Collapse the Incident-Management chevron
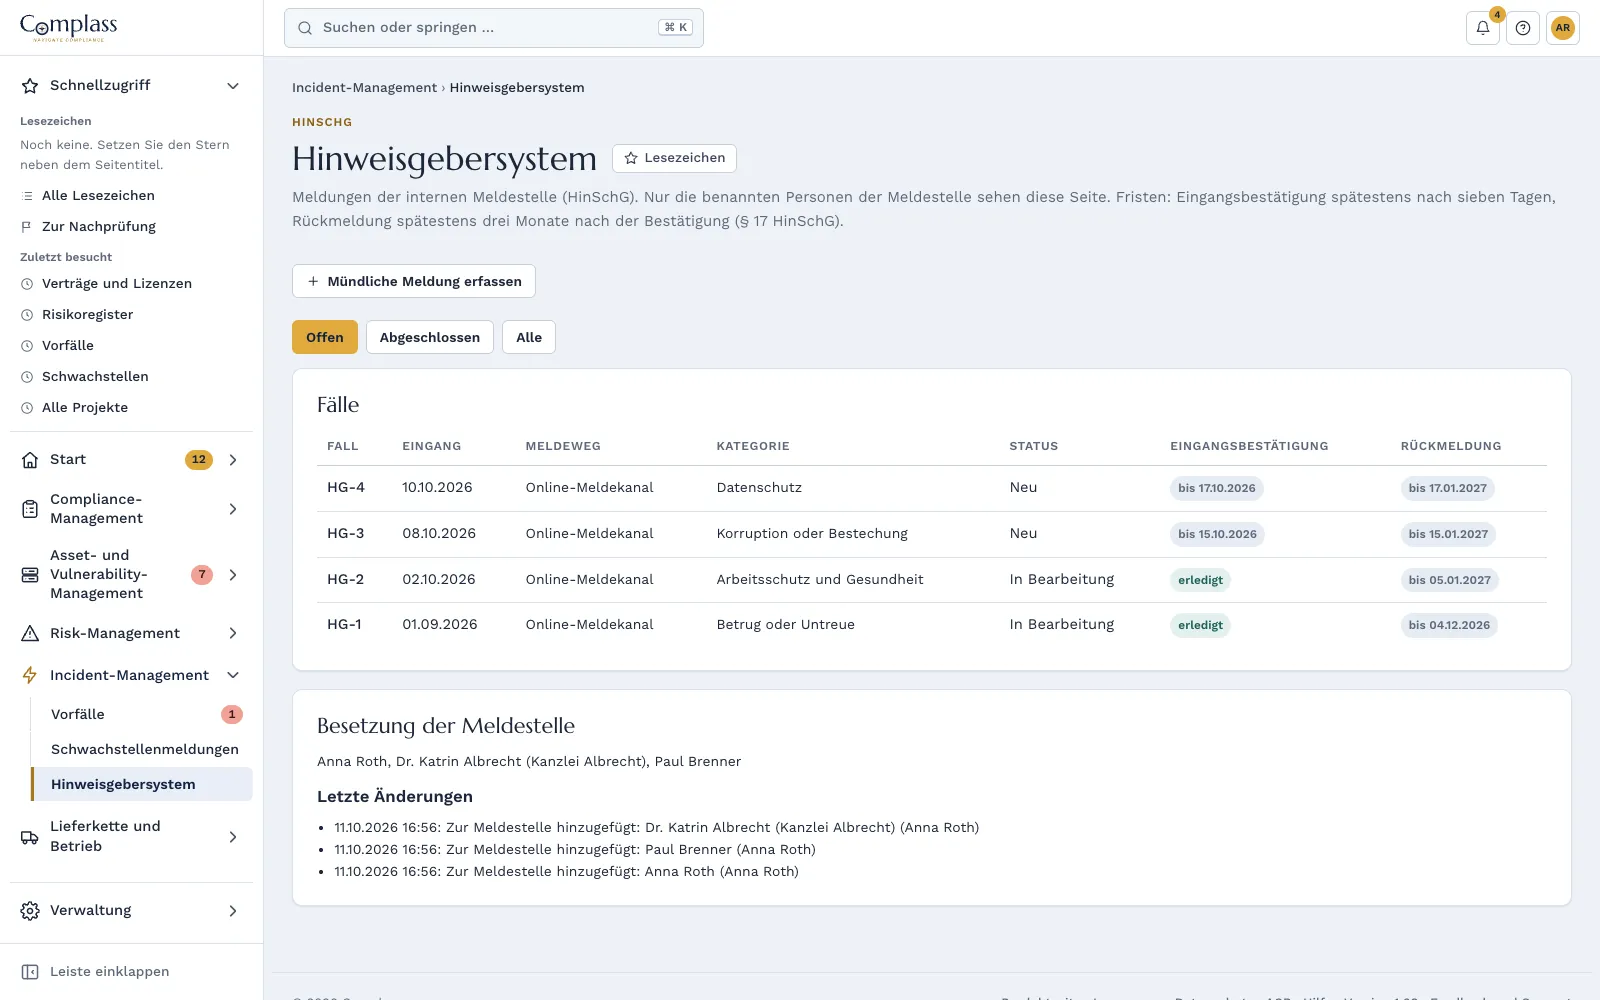 point(233,675)
